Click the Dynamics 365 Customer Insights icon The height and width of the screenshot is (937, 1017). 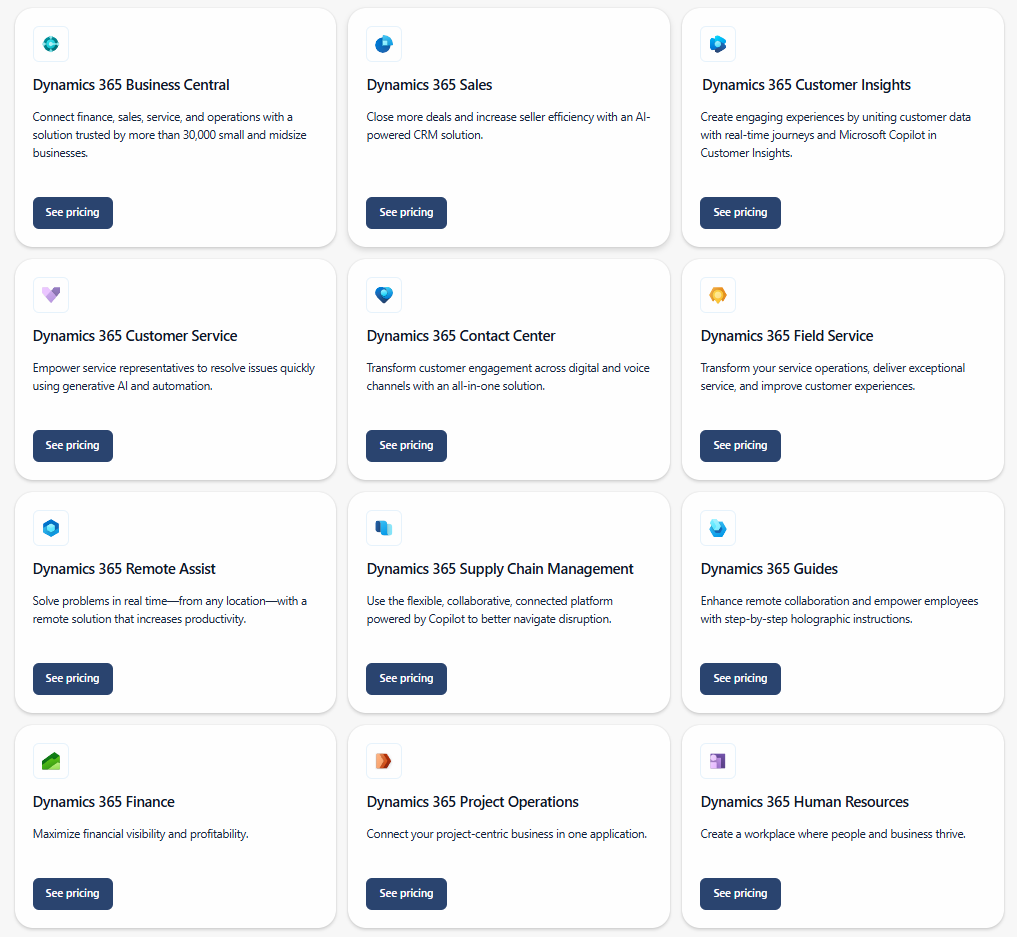point(717,44)
